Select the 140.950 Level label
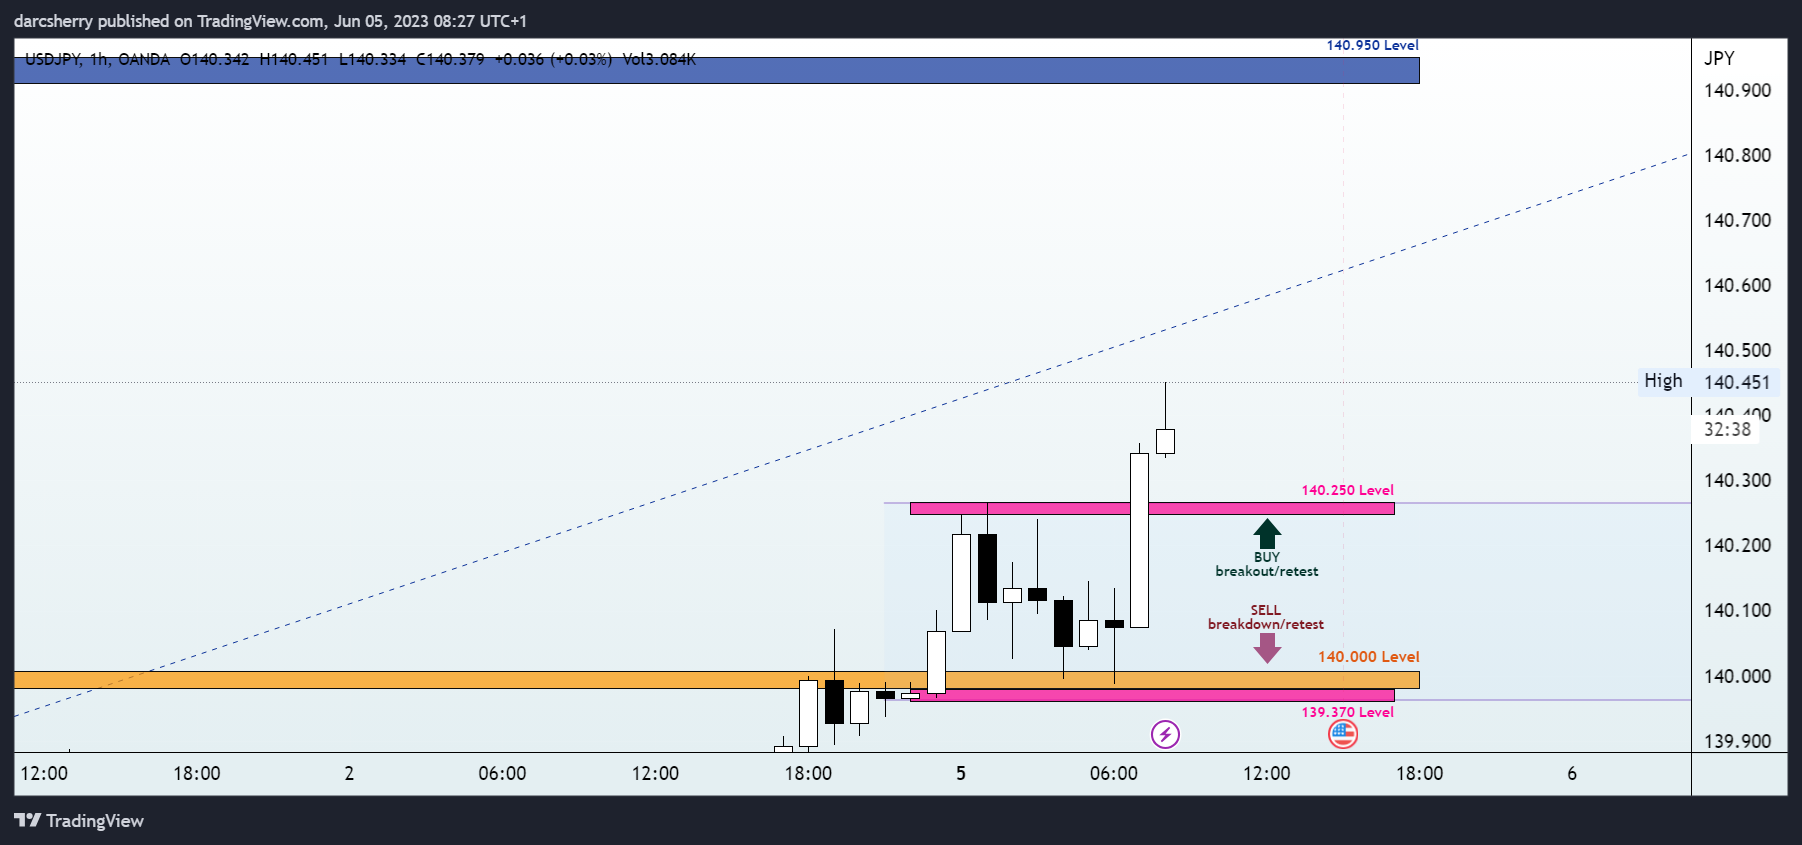Image resolution: width=1802 pixels, height=845 pixels. click(1372, 45)
